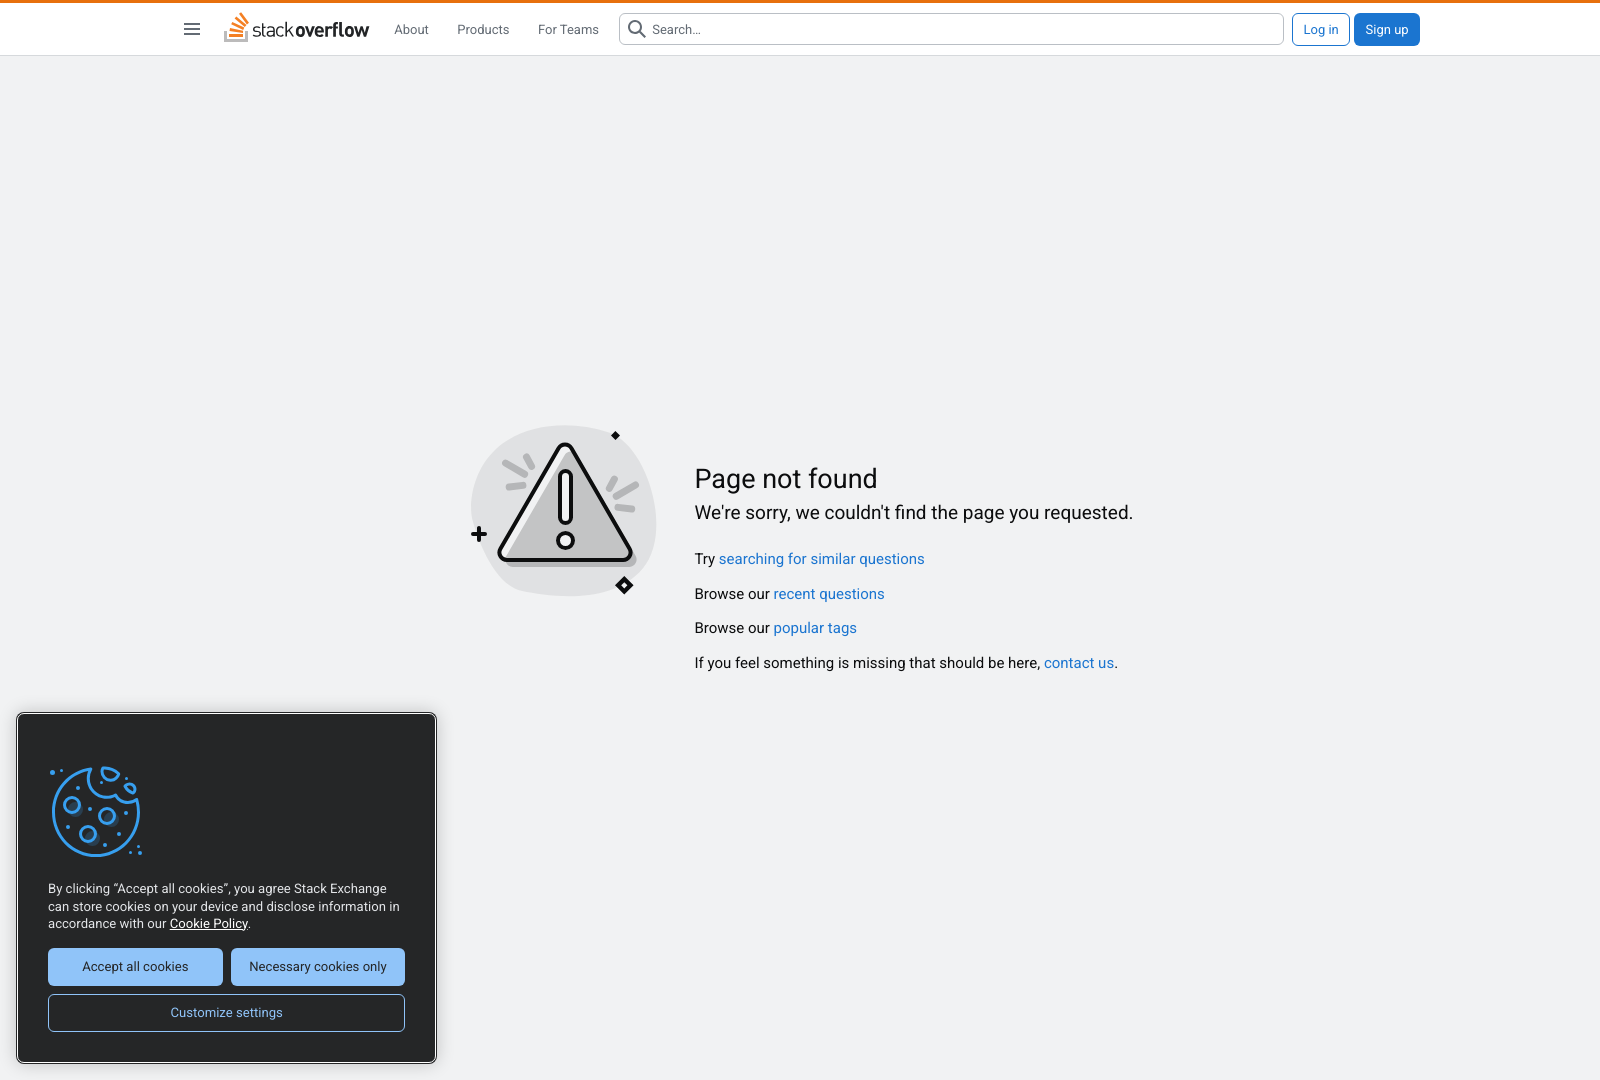Image resolution: width=1600 pixels, height=1080 pixels.
Task: Open the Cookie Policy link
Action: coord(208,923)
